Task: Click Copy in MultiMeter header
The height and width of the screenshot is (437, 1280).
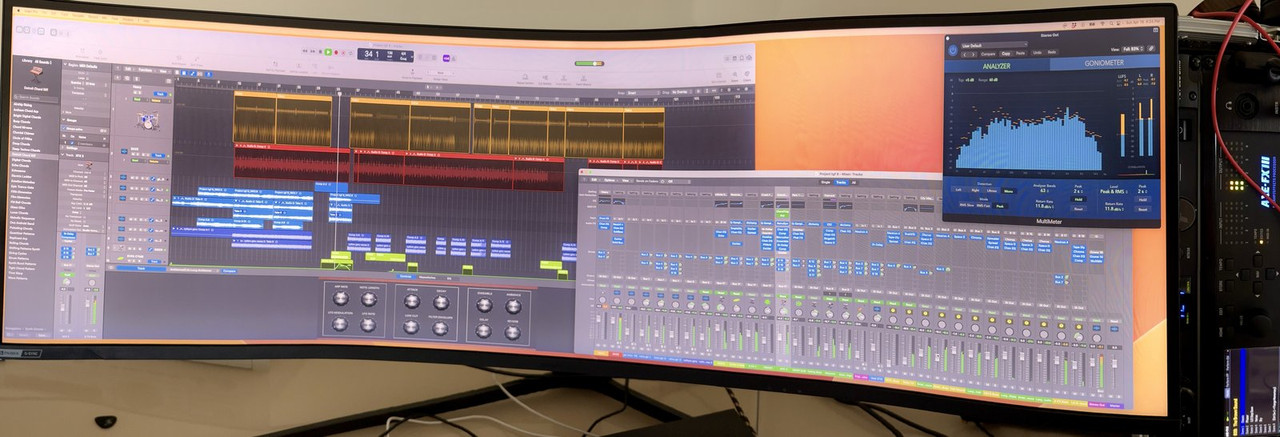Action: click(1006, 54)
